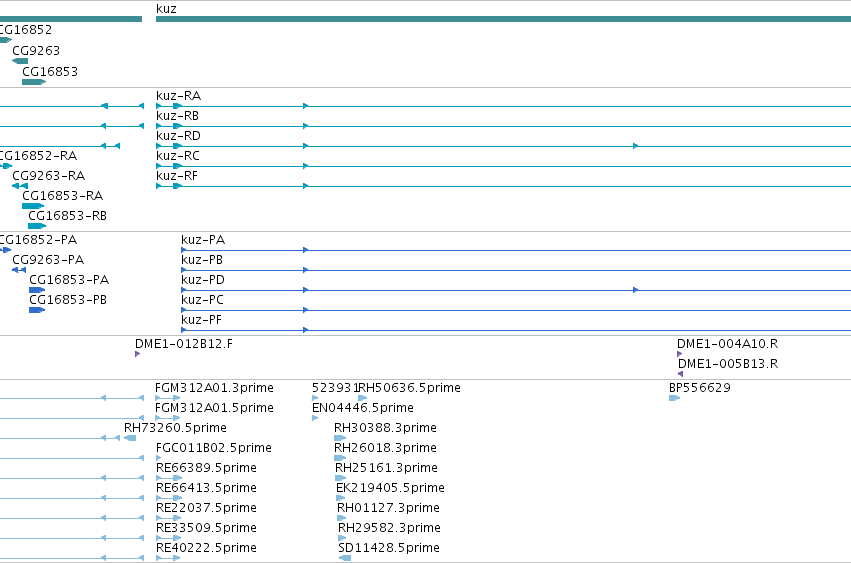
Task: Select the kuz-RA transcript label
Action: pyautogui.click(x=179, y=96)
